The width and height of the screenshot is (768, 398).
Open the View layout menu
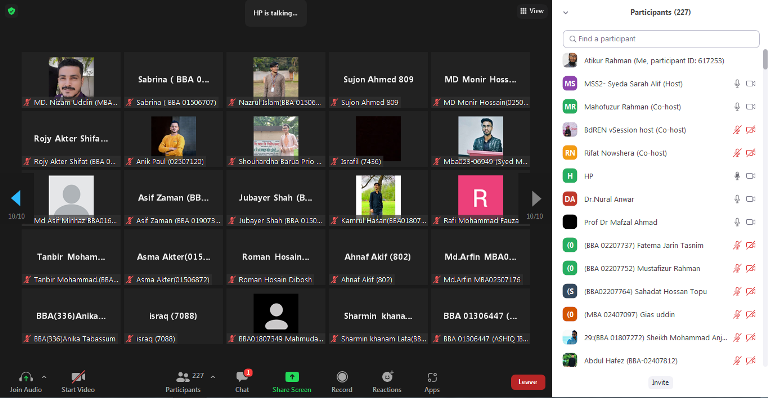tap(532, 11)
